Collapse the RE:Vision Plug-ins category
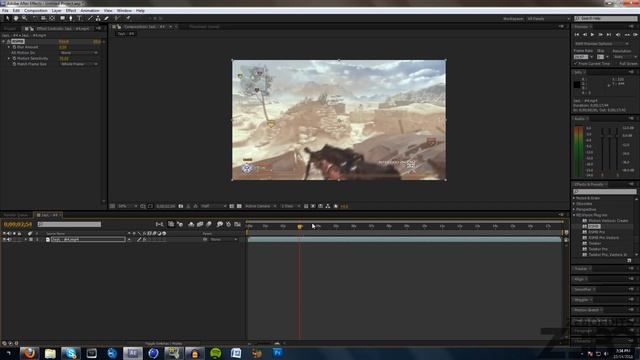 click(573, 215)
